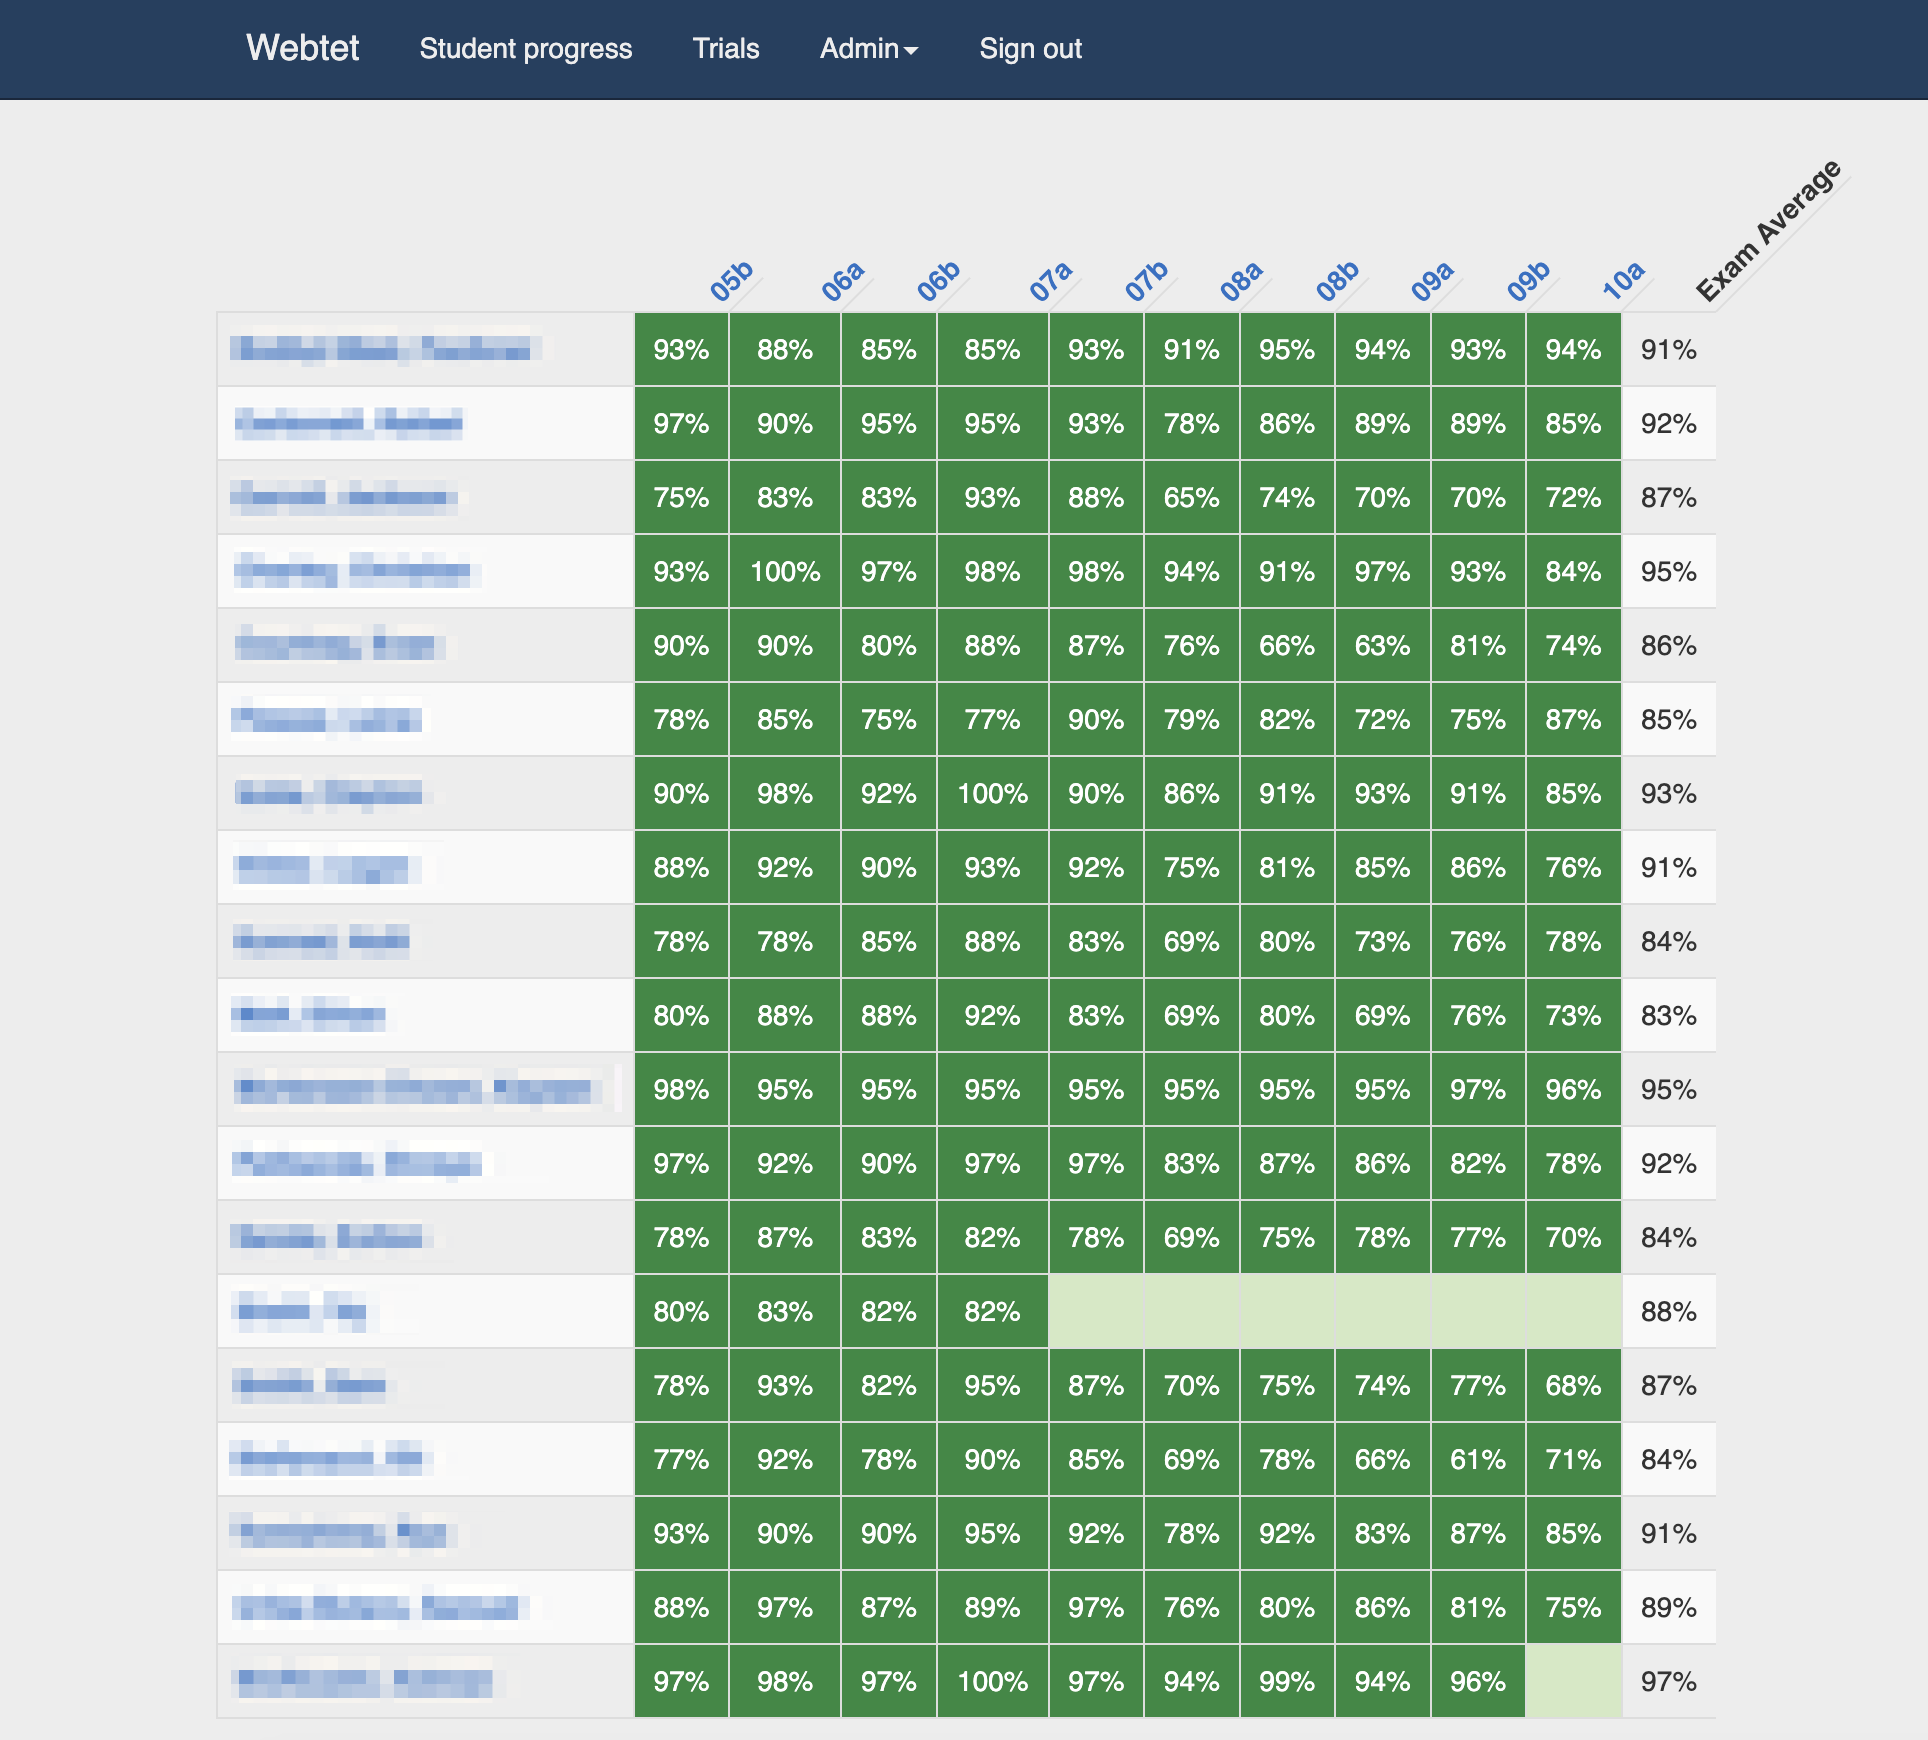Click the Sign out link

(x=1030, y=48)
